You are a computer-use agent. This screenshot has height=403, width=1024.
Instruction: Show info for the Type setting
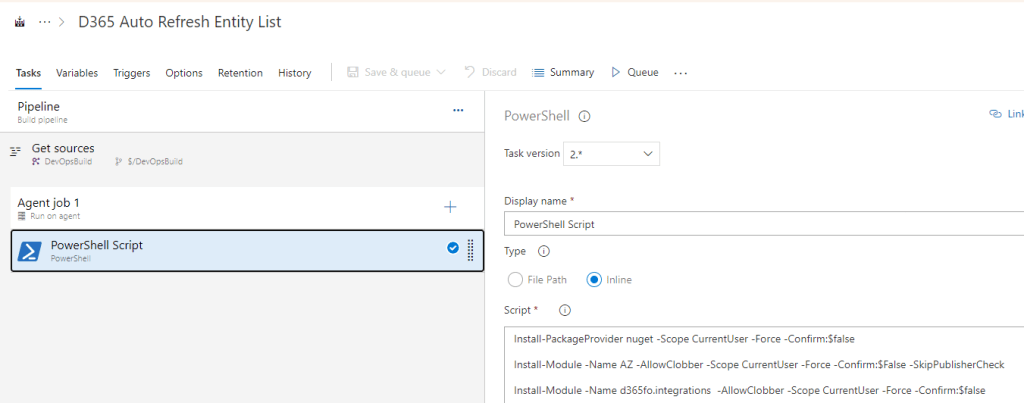(x=543, y=251)
